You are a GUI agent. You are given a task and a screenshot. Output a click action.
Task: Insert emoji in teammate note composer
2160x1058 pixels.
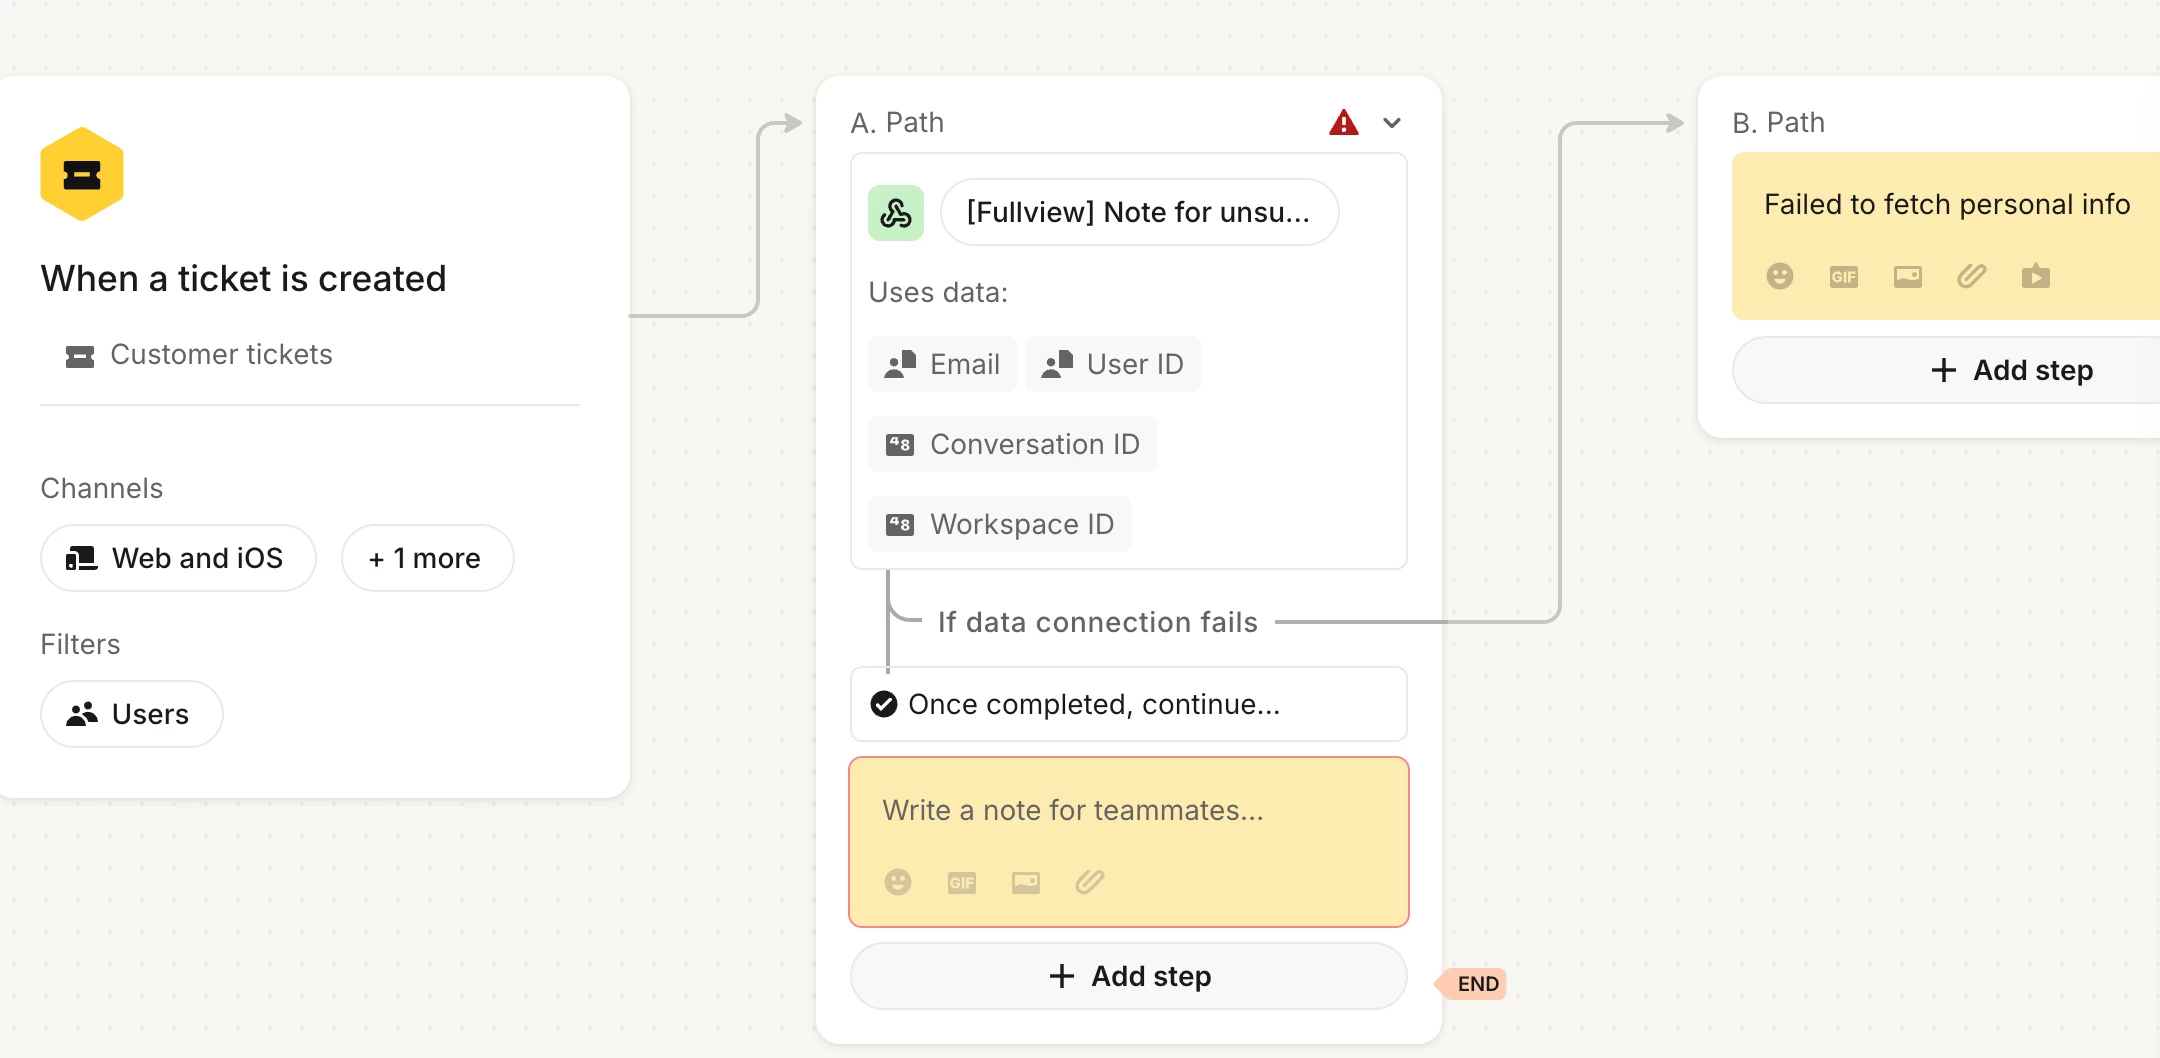coord(898,882)
